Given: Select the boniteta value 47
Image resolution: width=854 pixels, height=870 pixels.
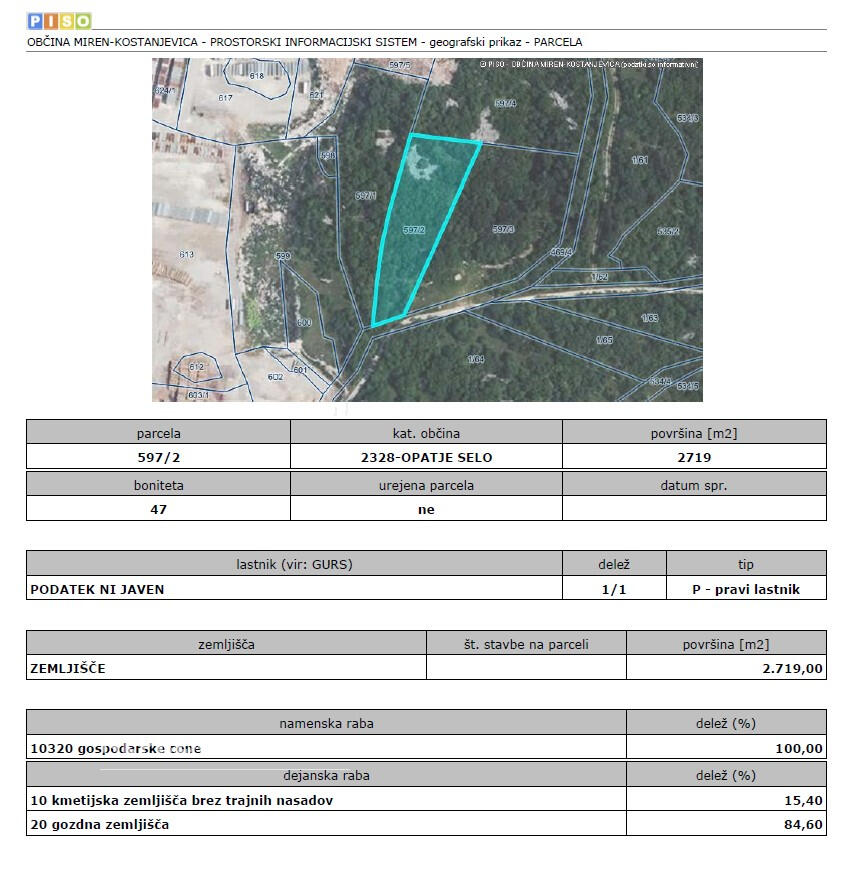Looking at the screenshot, I should 158,508.
